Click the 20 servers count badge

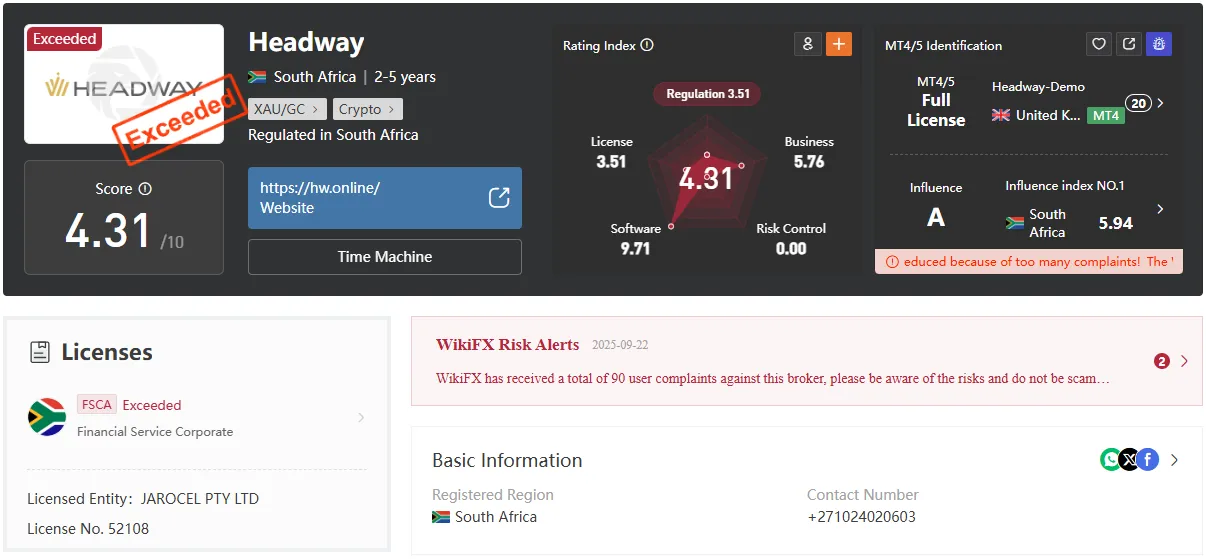pos(1138,103)
